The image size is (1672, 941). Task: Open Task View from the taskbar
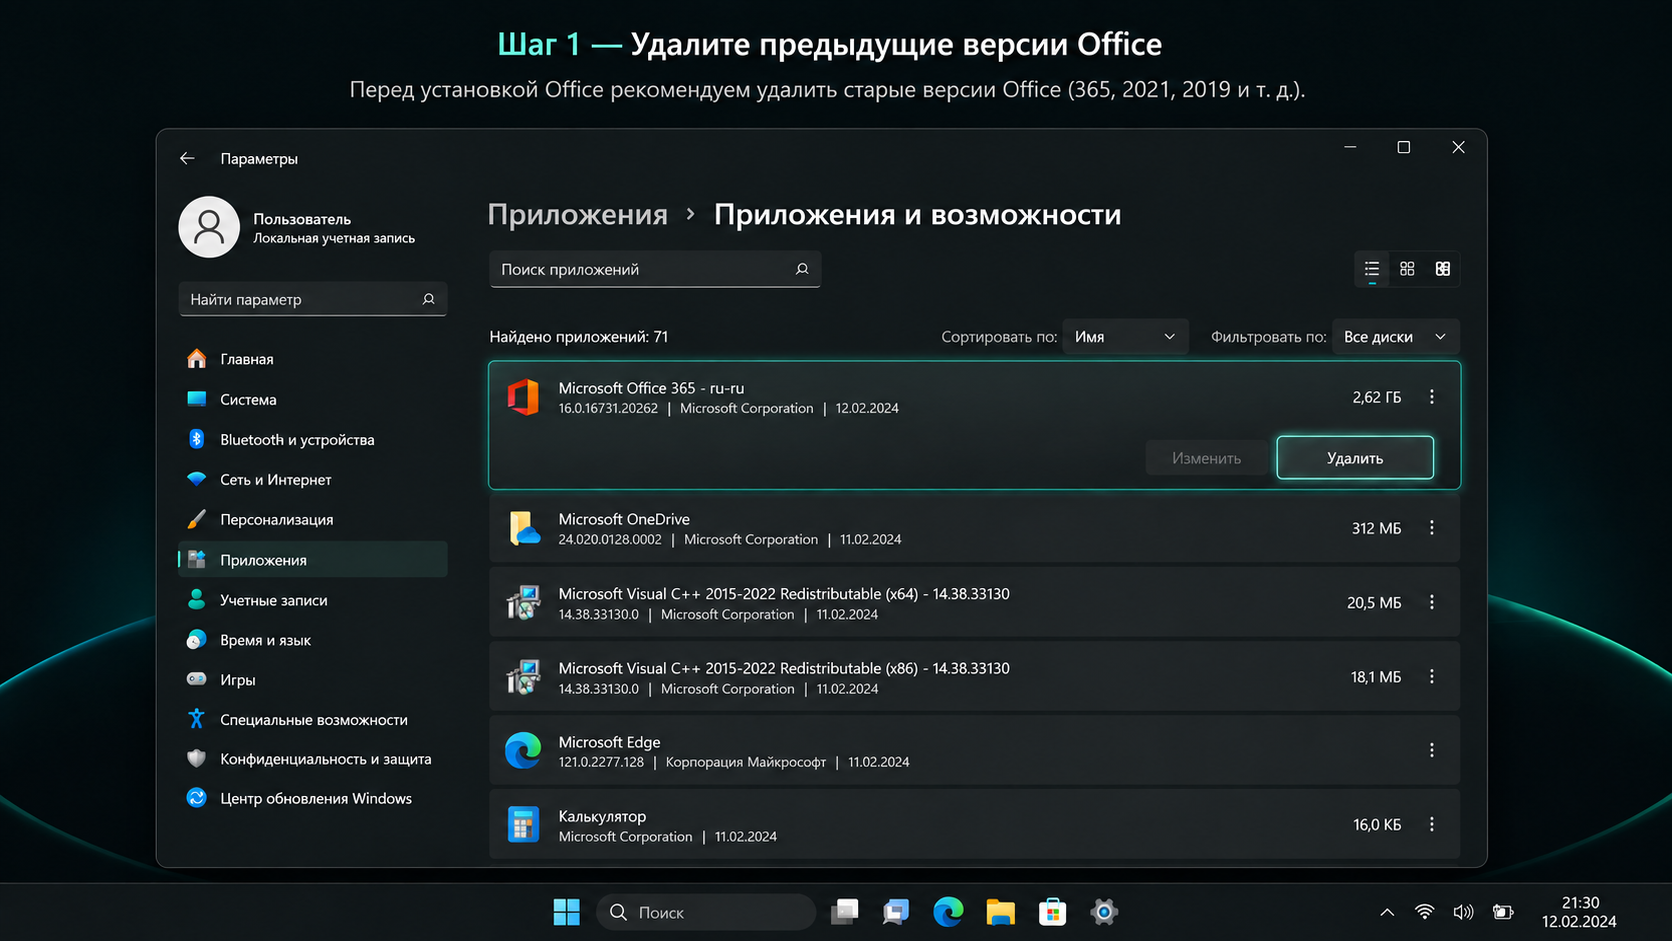845,912
